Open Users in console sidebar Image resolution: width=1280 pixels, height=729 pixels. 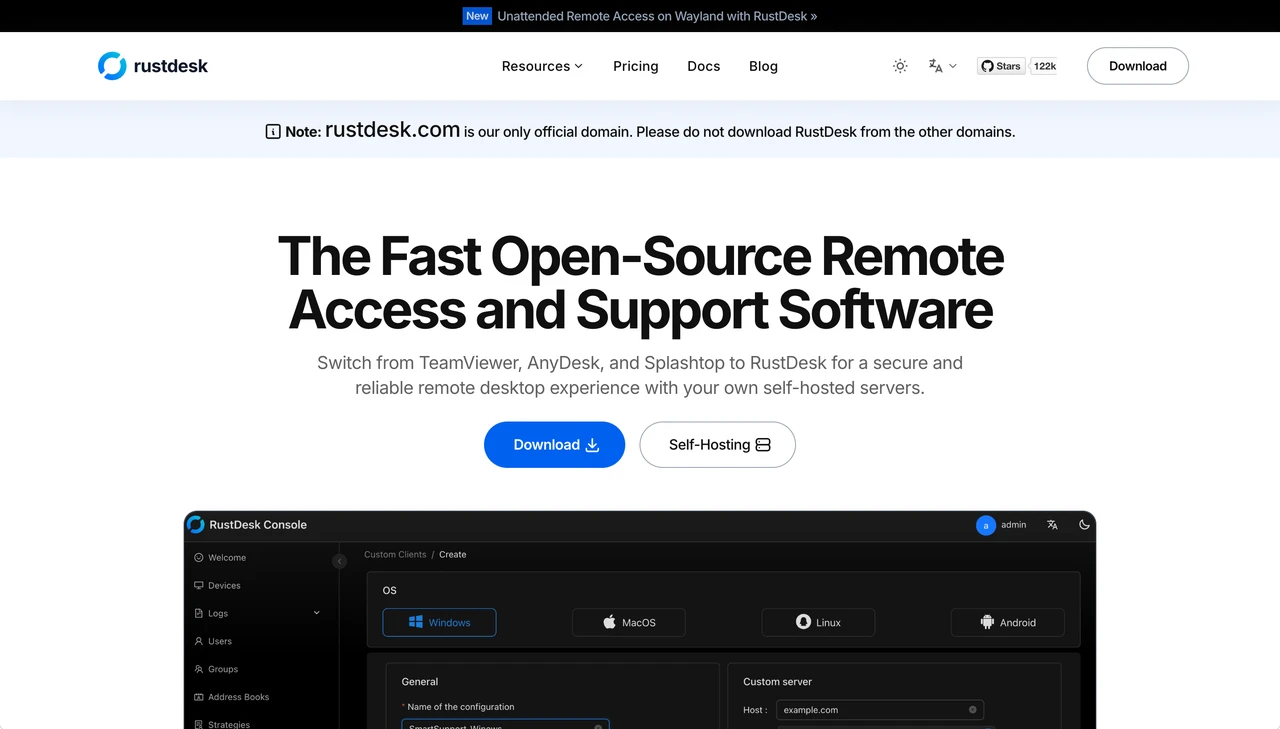click(x=213, y=641)
